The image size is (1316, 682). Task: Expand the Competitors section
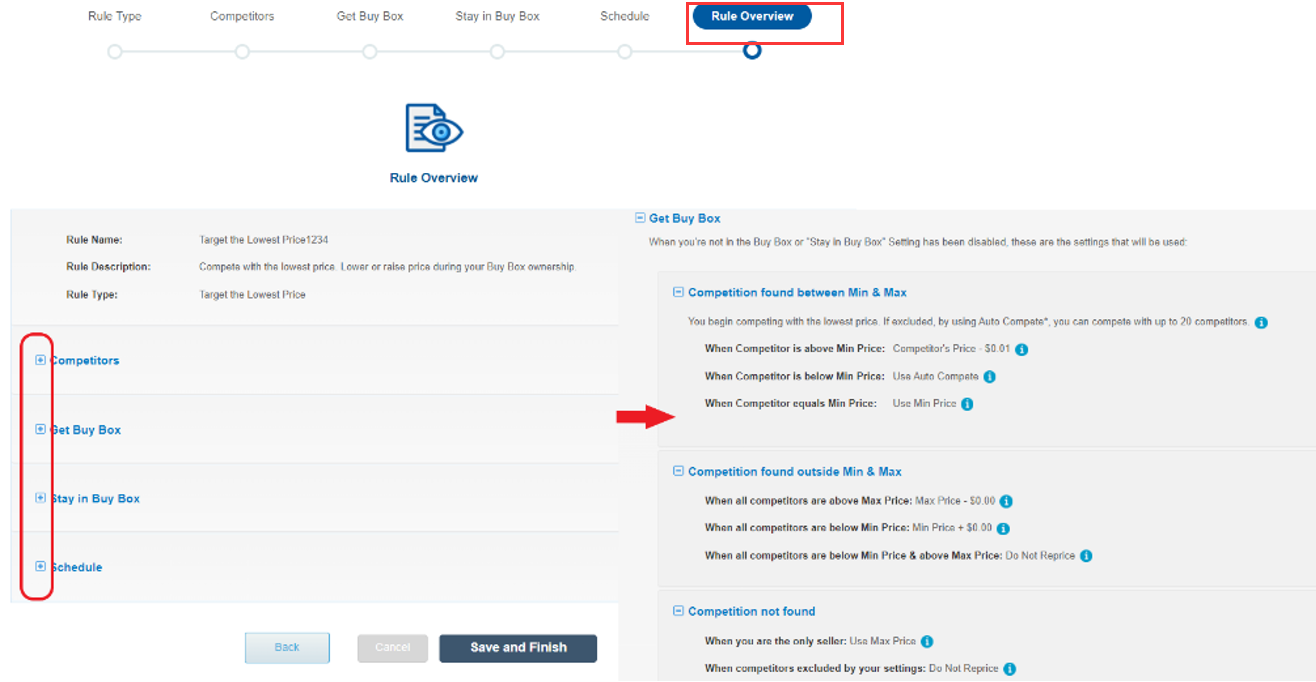[x=40, y=360]
